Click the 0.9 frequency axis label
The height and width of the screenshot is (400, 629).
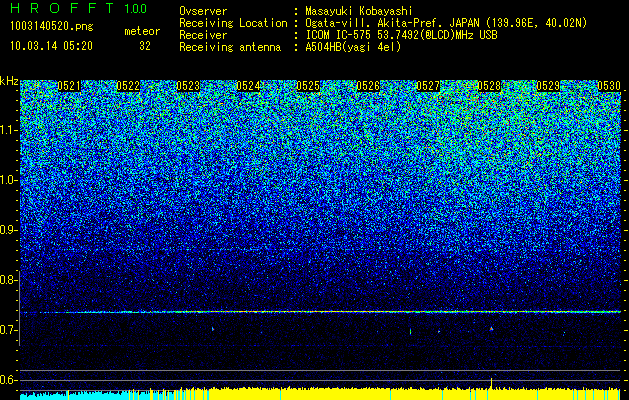click(8, 230)
